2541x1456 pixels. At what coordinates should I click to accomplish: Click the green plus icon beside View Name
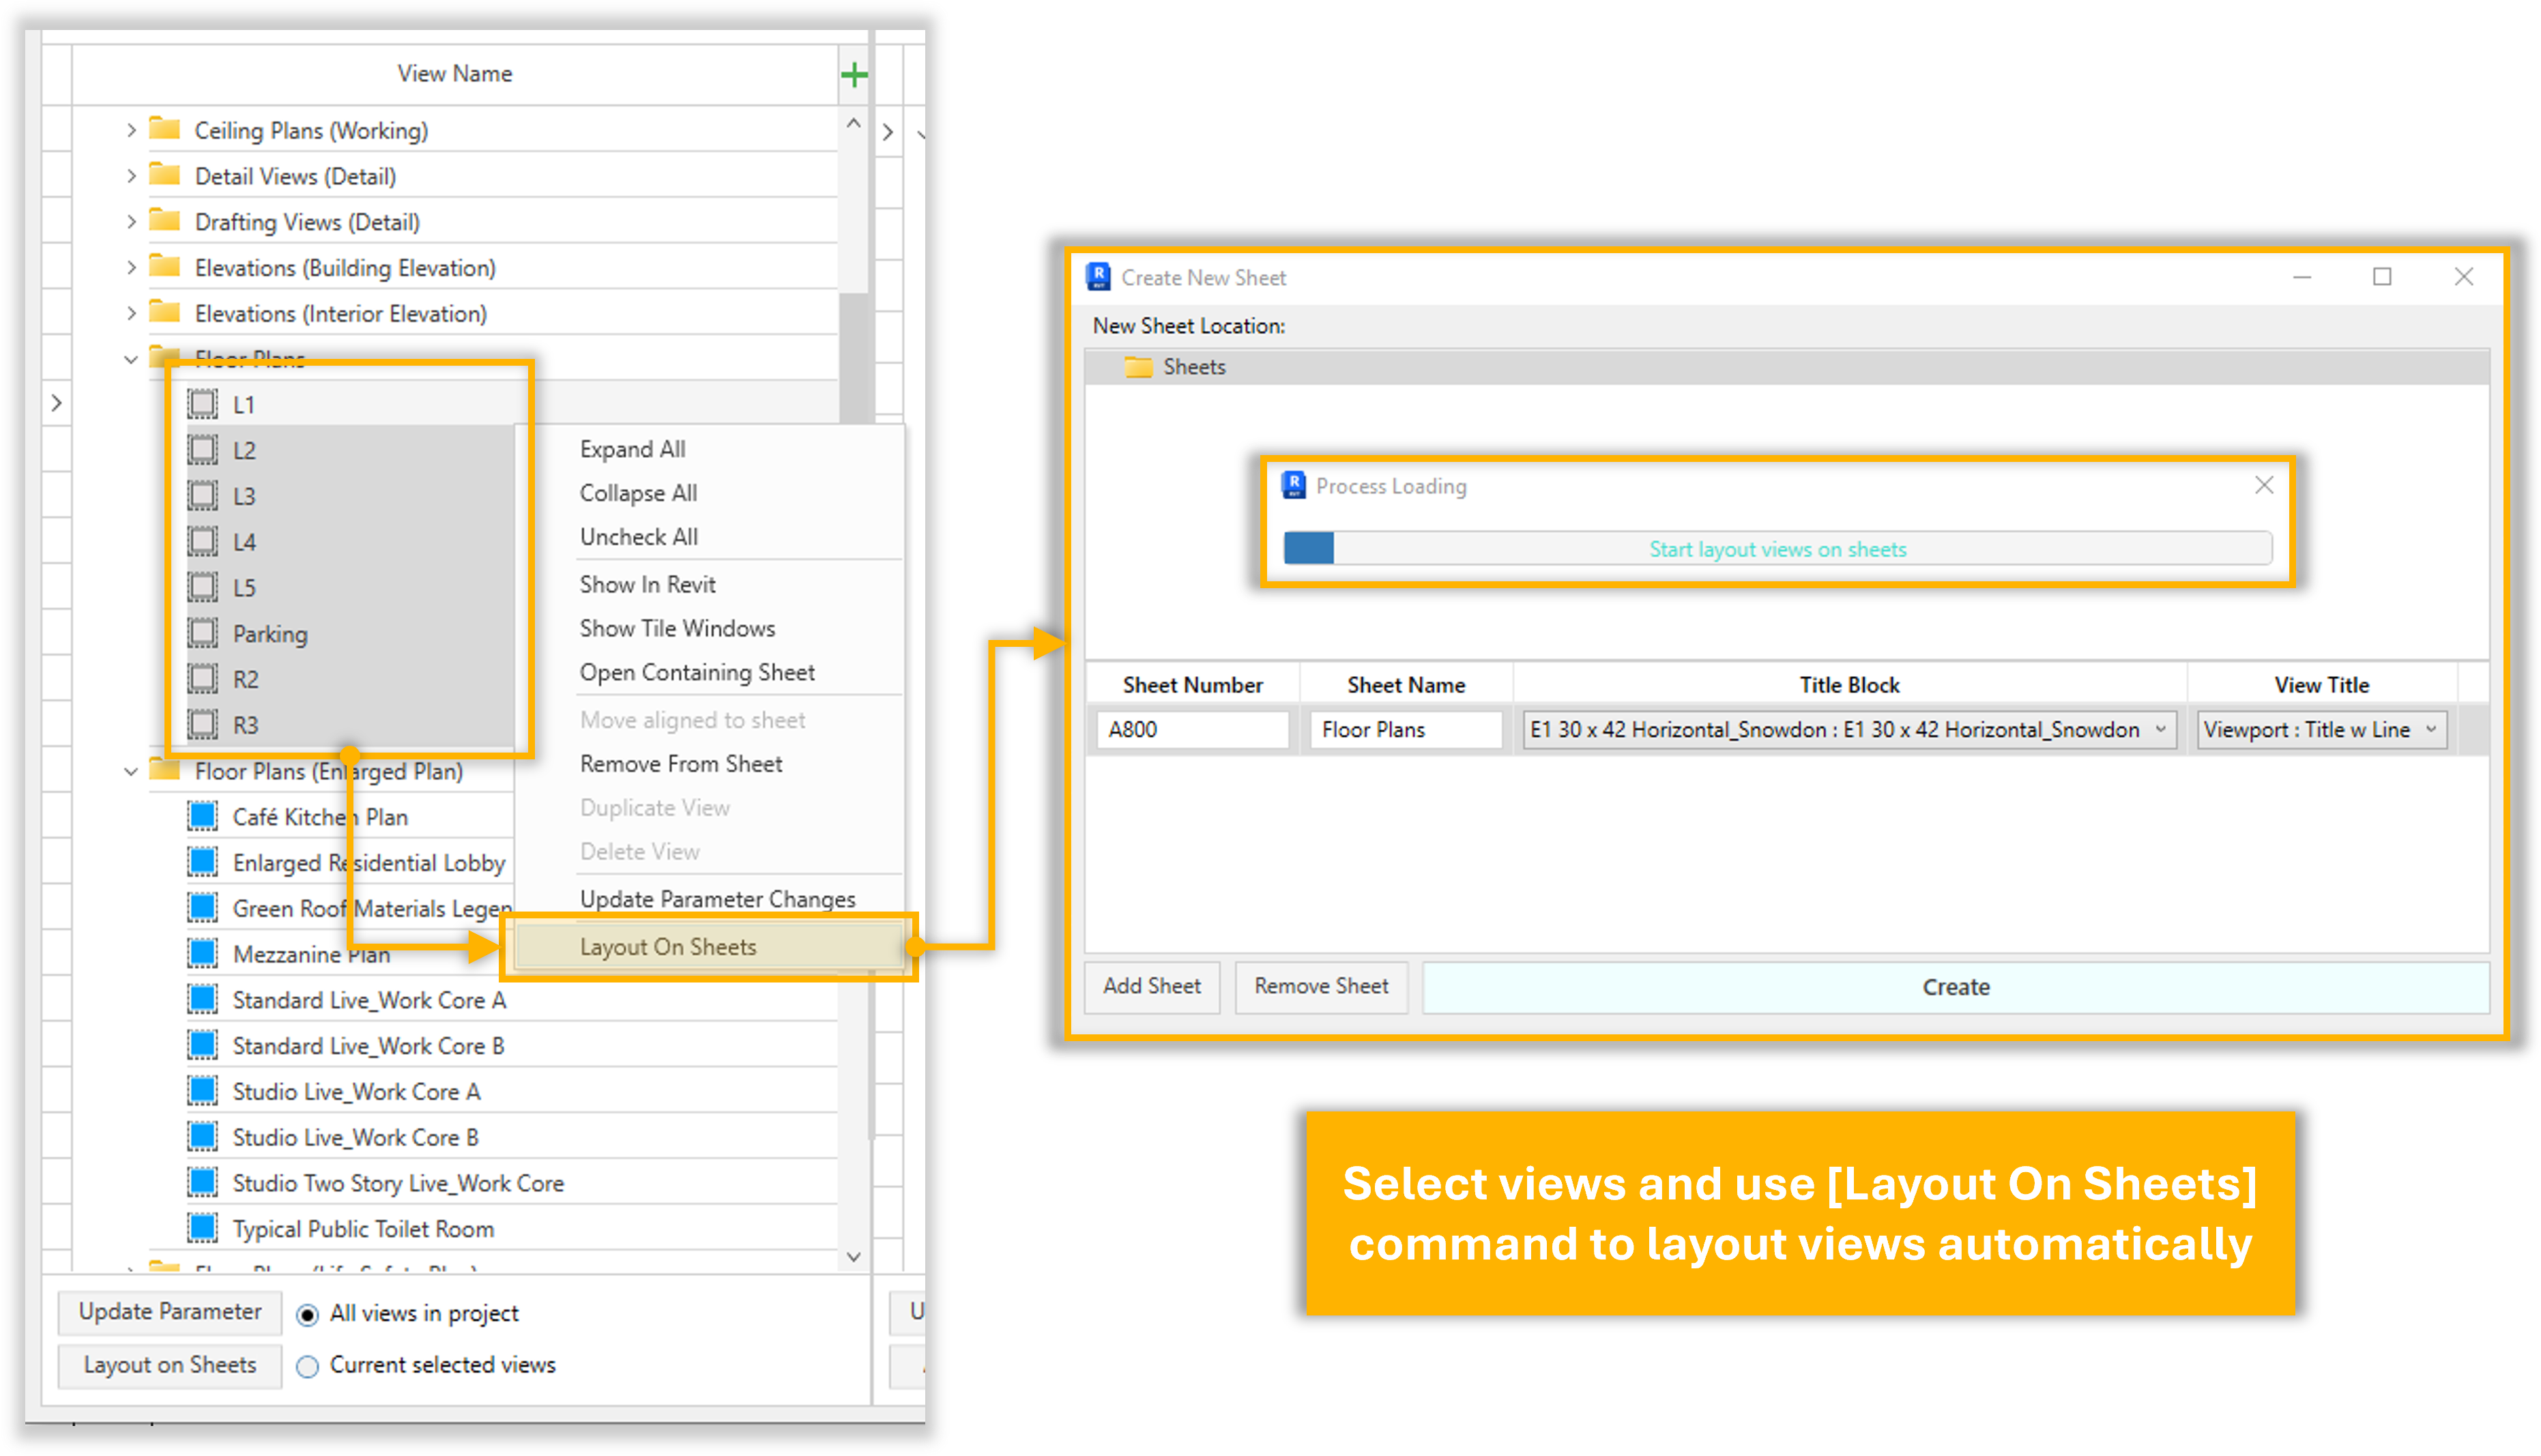coord(854,74)
